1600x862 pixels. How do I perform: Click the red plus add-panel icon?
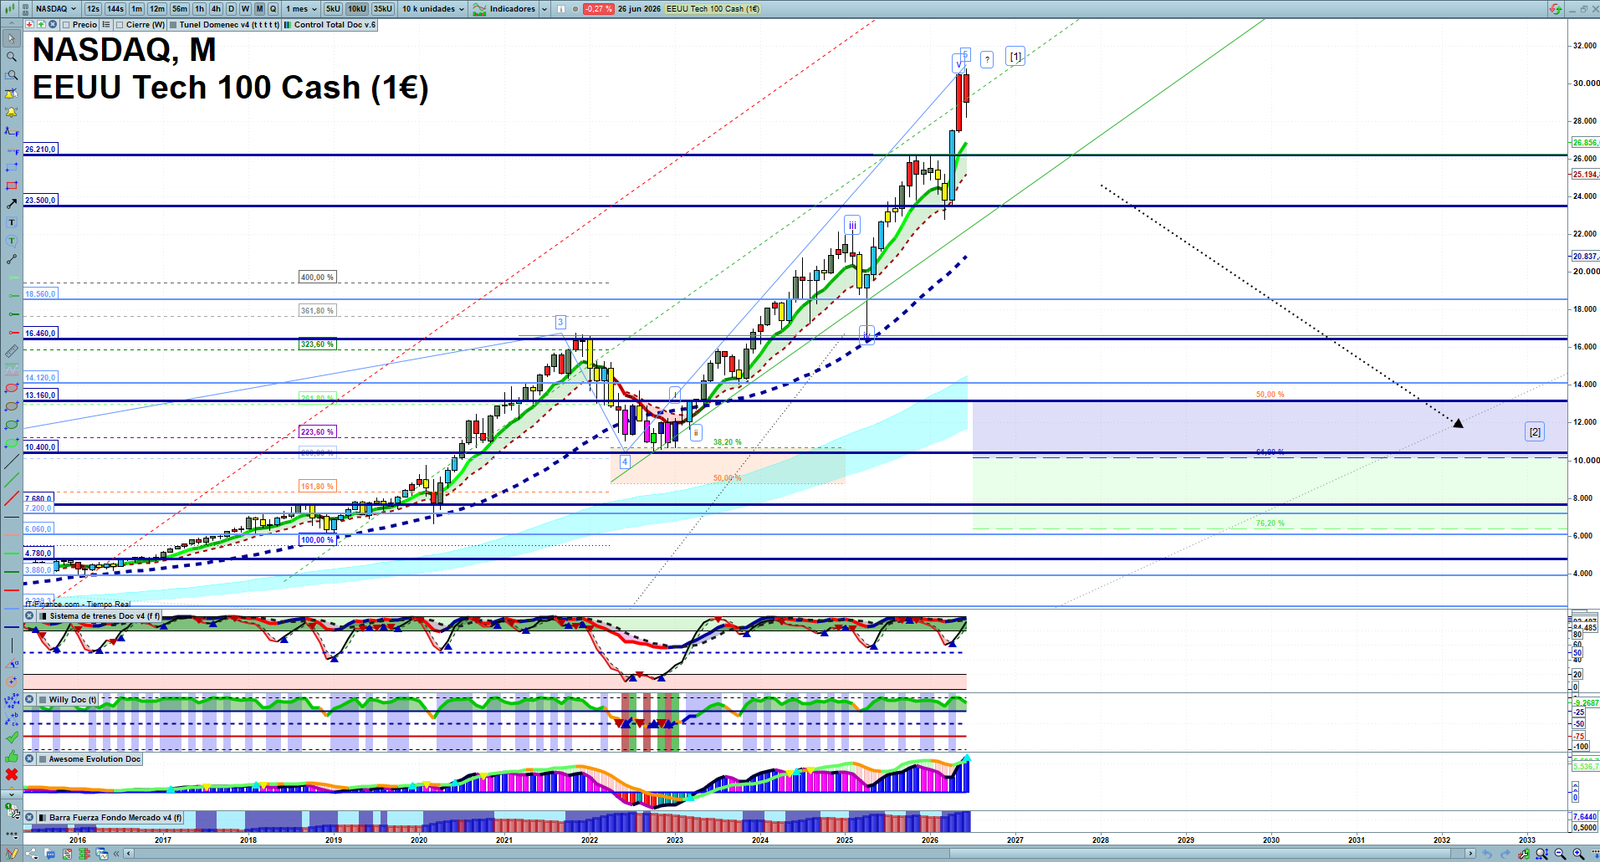29,24
